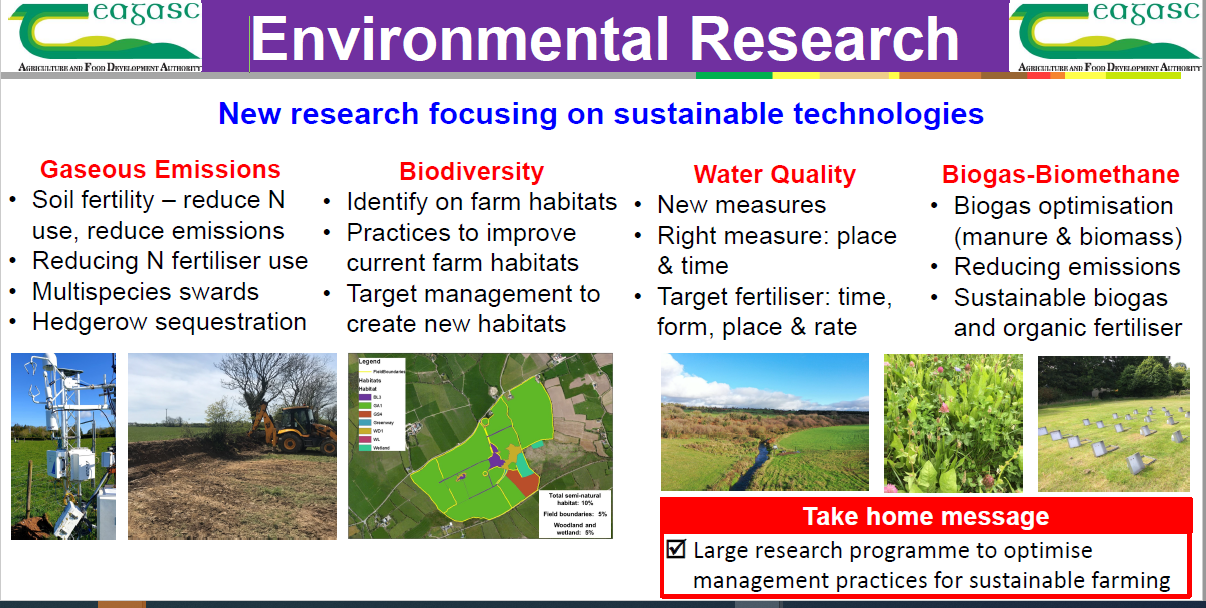The image size is (1206, 608).
Task: Click the 'Biogas optimisation' bullet line
Action: (1063, 206)
